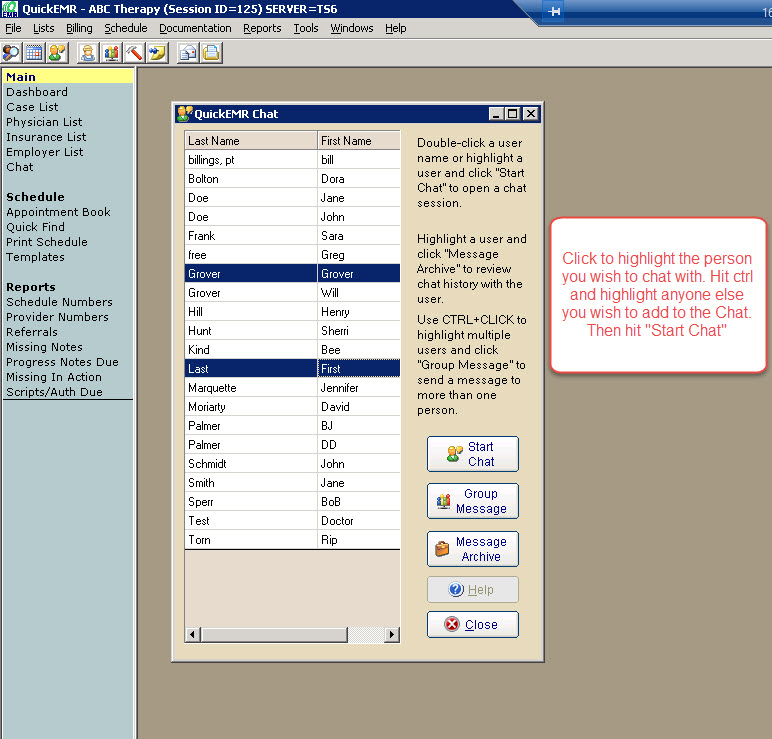
Task: Select the Sperr BoB user row
Action: pos(292,502)
